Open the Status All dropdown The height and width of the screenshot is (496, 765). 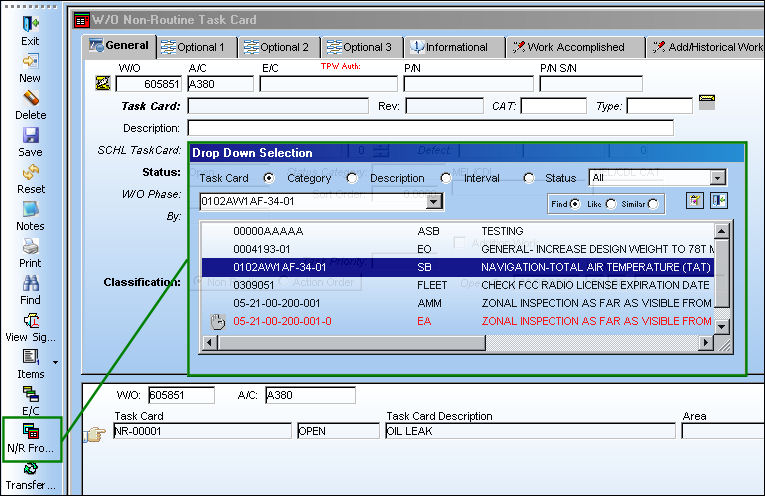pos(717,178)
